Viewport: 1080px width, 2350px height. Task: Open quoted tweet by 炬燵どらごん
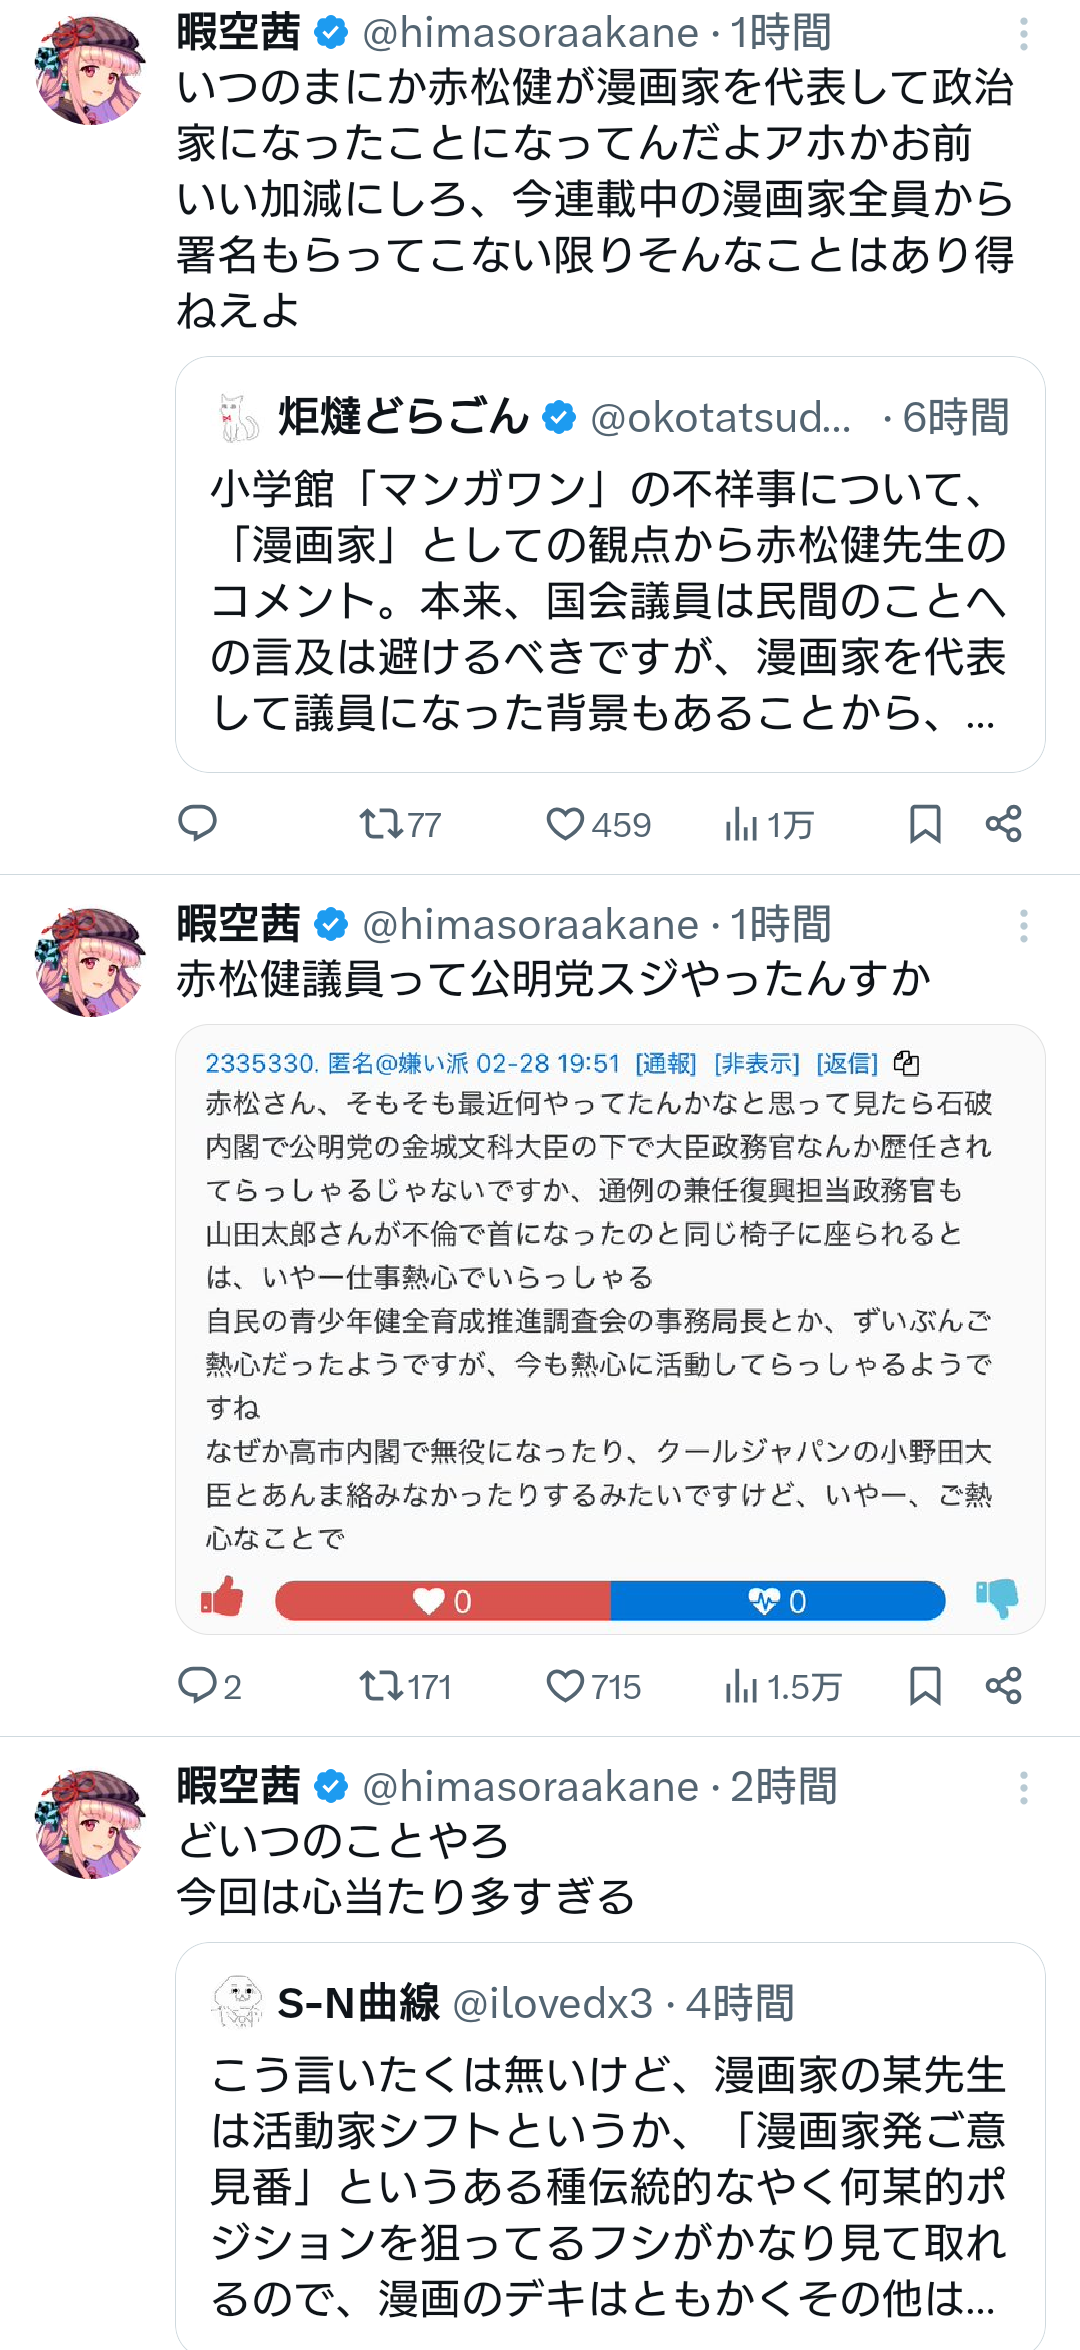[610, 600]
